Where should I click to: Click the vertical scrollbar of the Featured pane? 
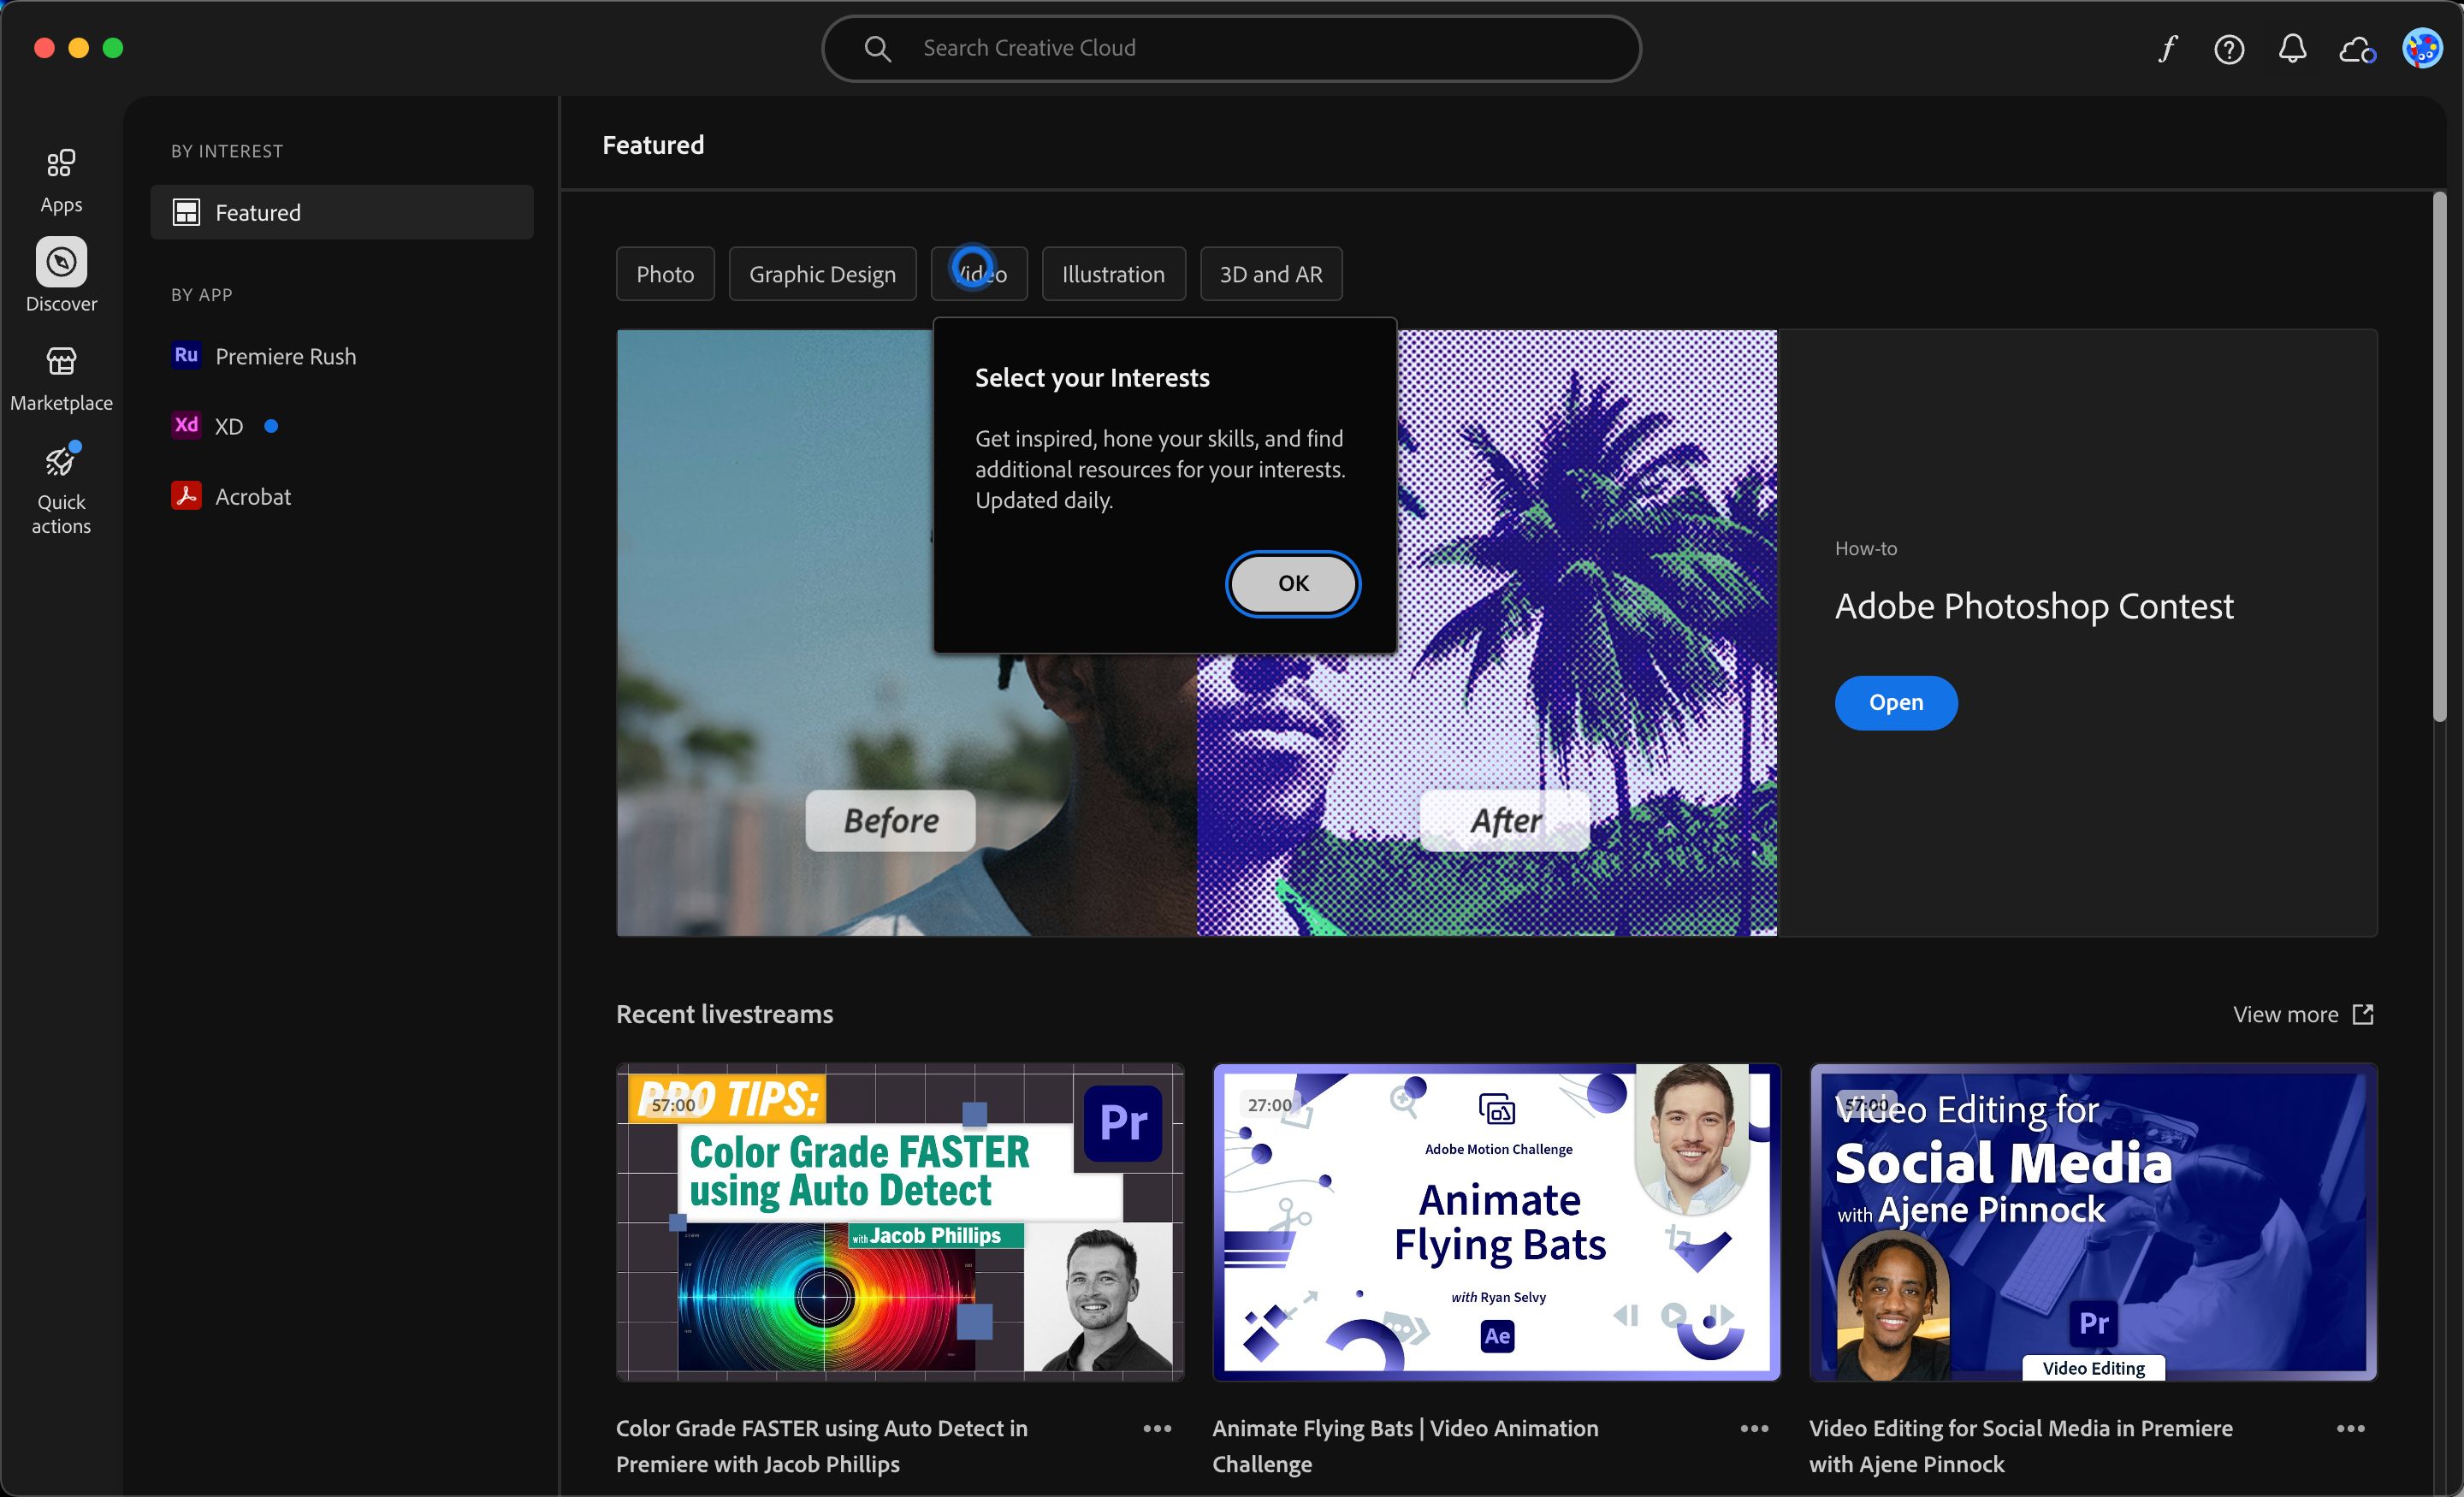pos(2439,456)
